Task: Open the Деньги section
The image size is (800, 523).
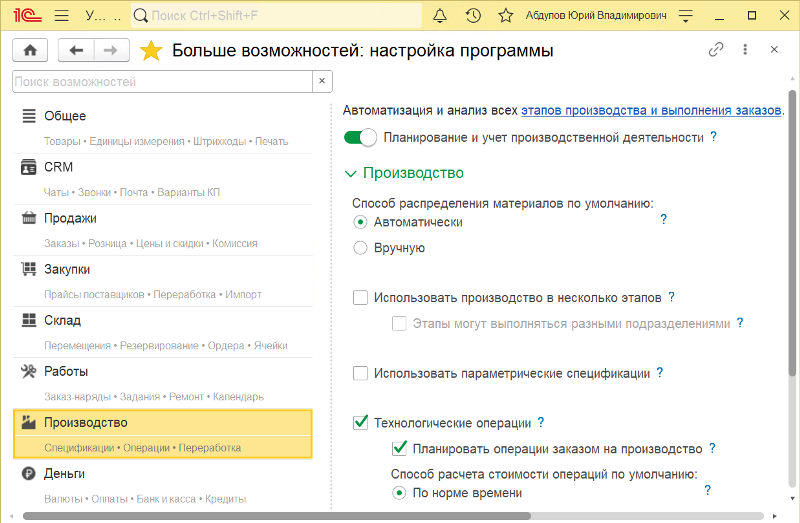Action: pyautogui.click(x=162, y=485)
